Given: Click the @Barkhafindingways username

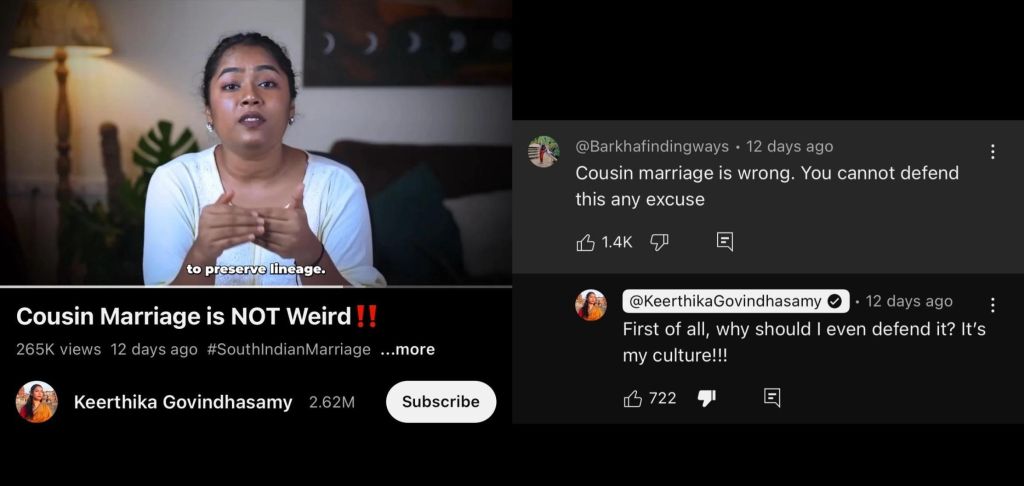Looking at the screenshot, I should tap(652, 146).
